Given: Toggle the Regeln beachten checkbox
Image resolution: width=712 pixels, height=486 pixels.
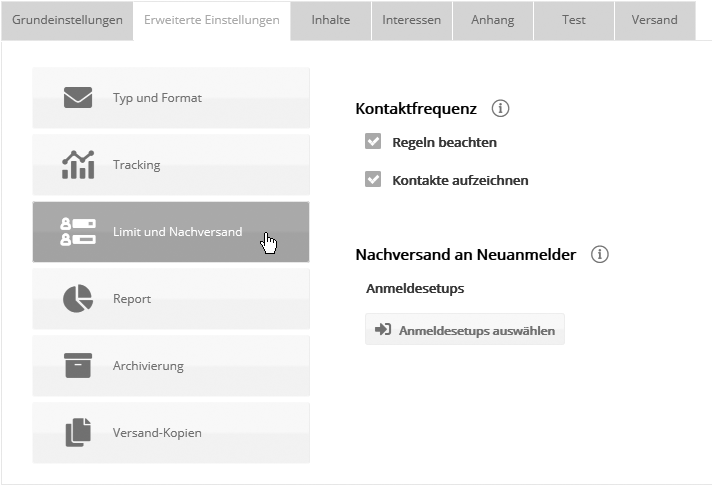Looking at the screenshot, I should click(x=374, y=142).
